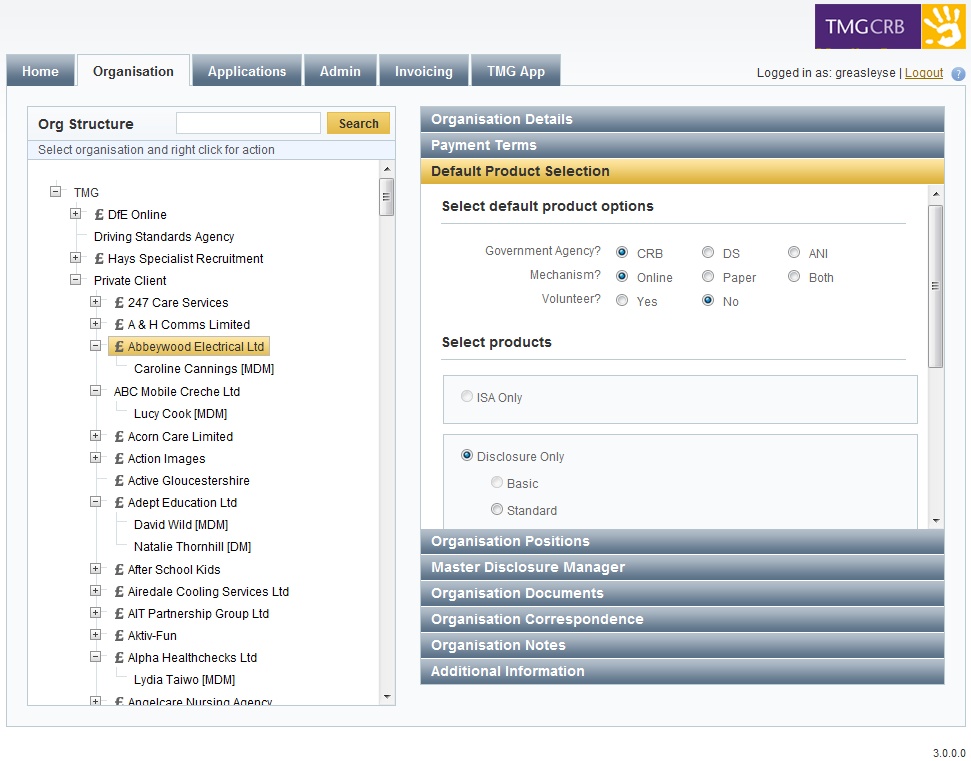971x761 pixels.
Task: Click the Search button
Action: [x=358, y=123]
